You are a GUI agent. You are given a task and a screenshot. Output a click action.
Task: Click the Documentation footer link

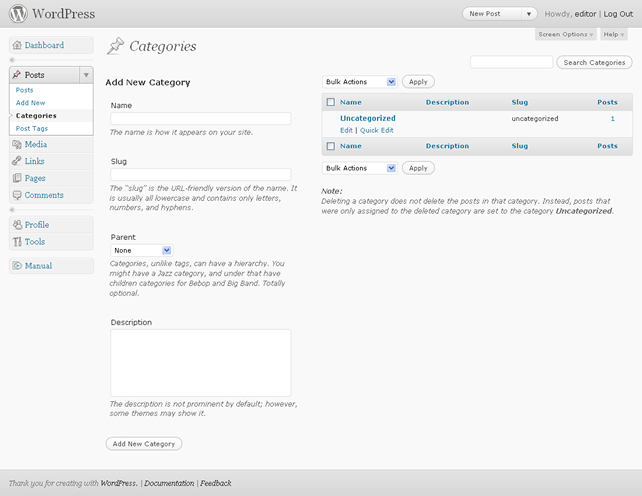point(169,483)
